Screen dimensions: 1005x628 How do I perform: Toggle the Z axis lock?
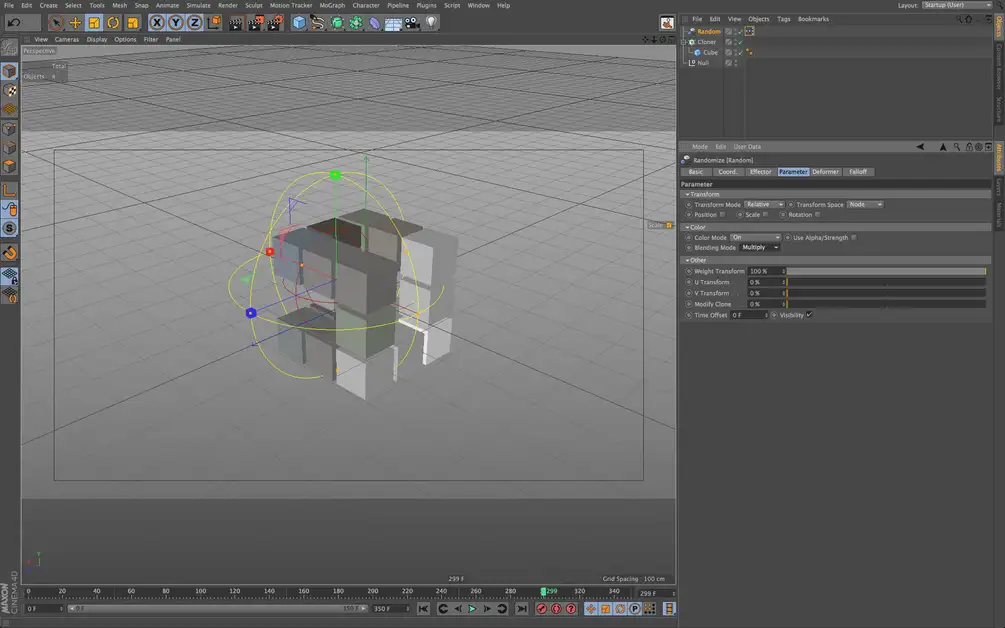point(195,22)
